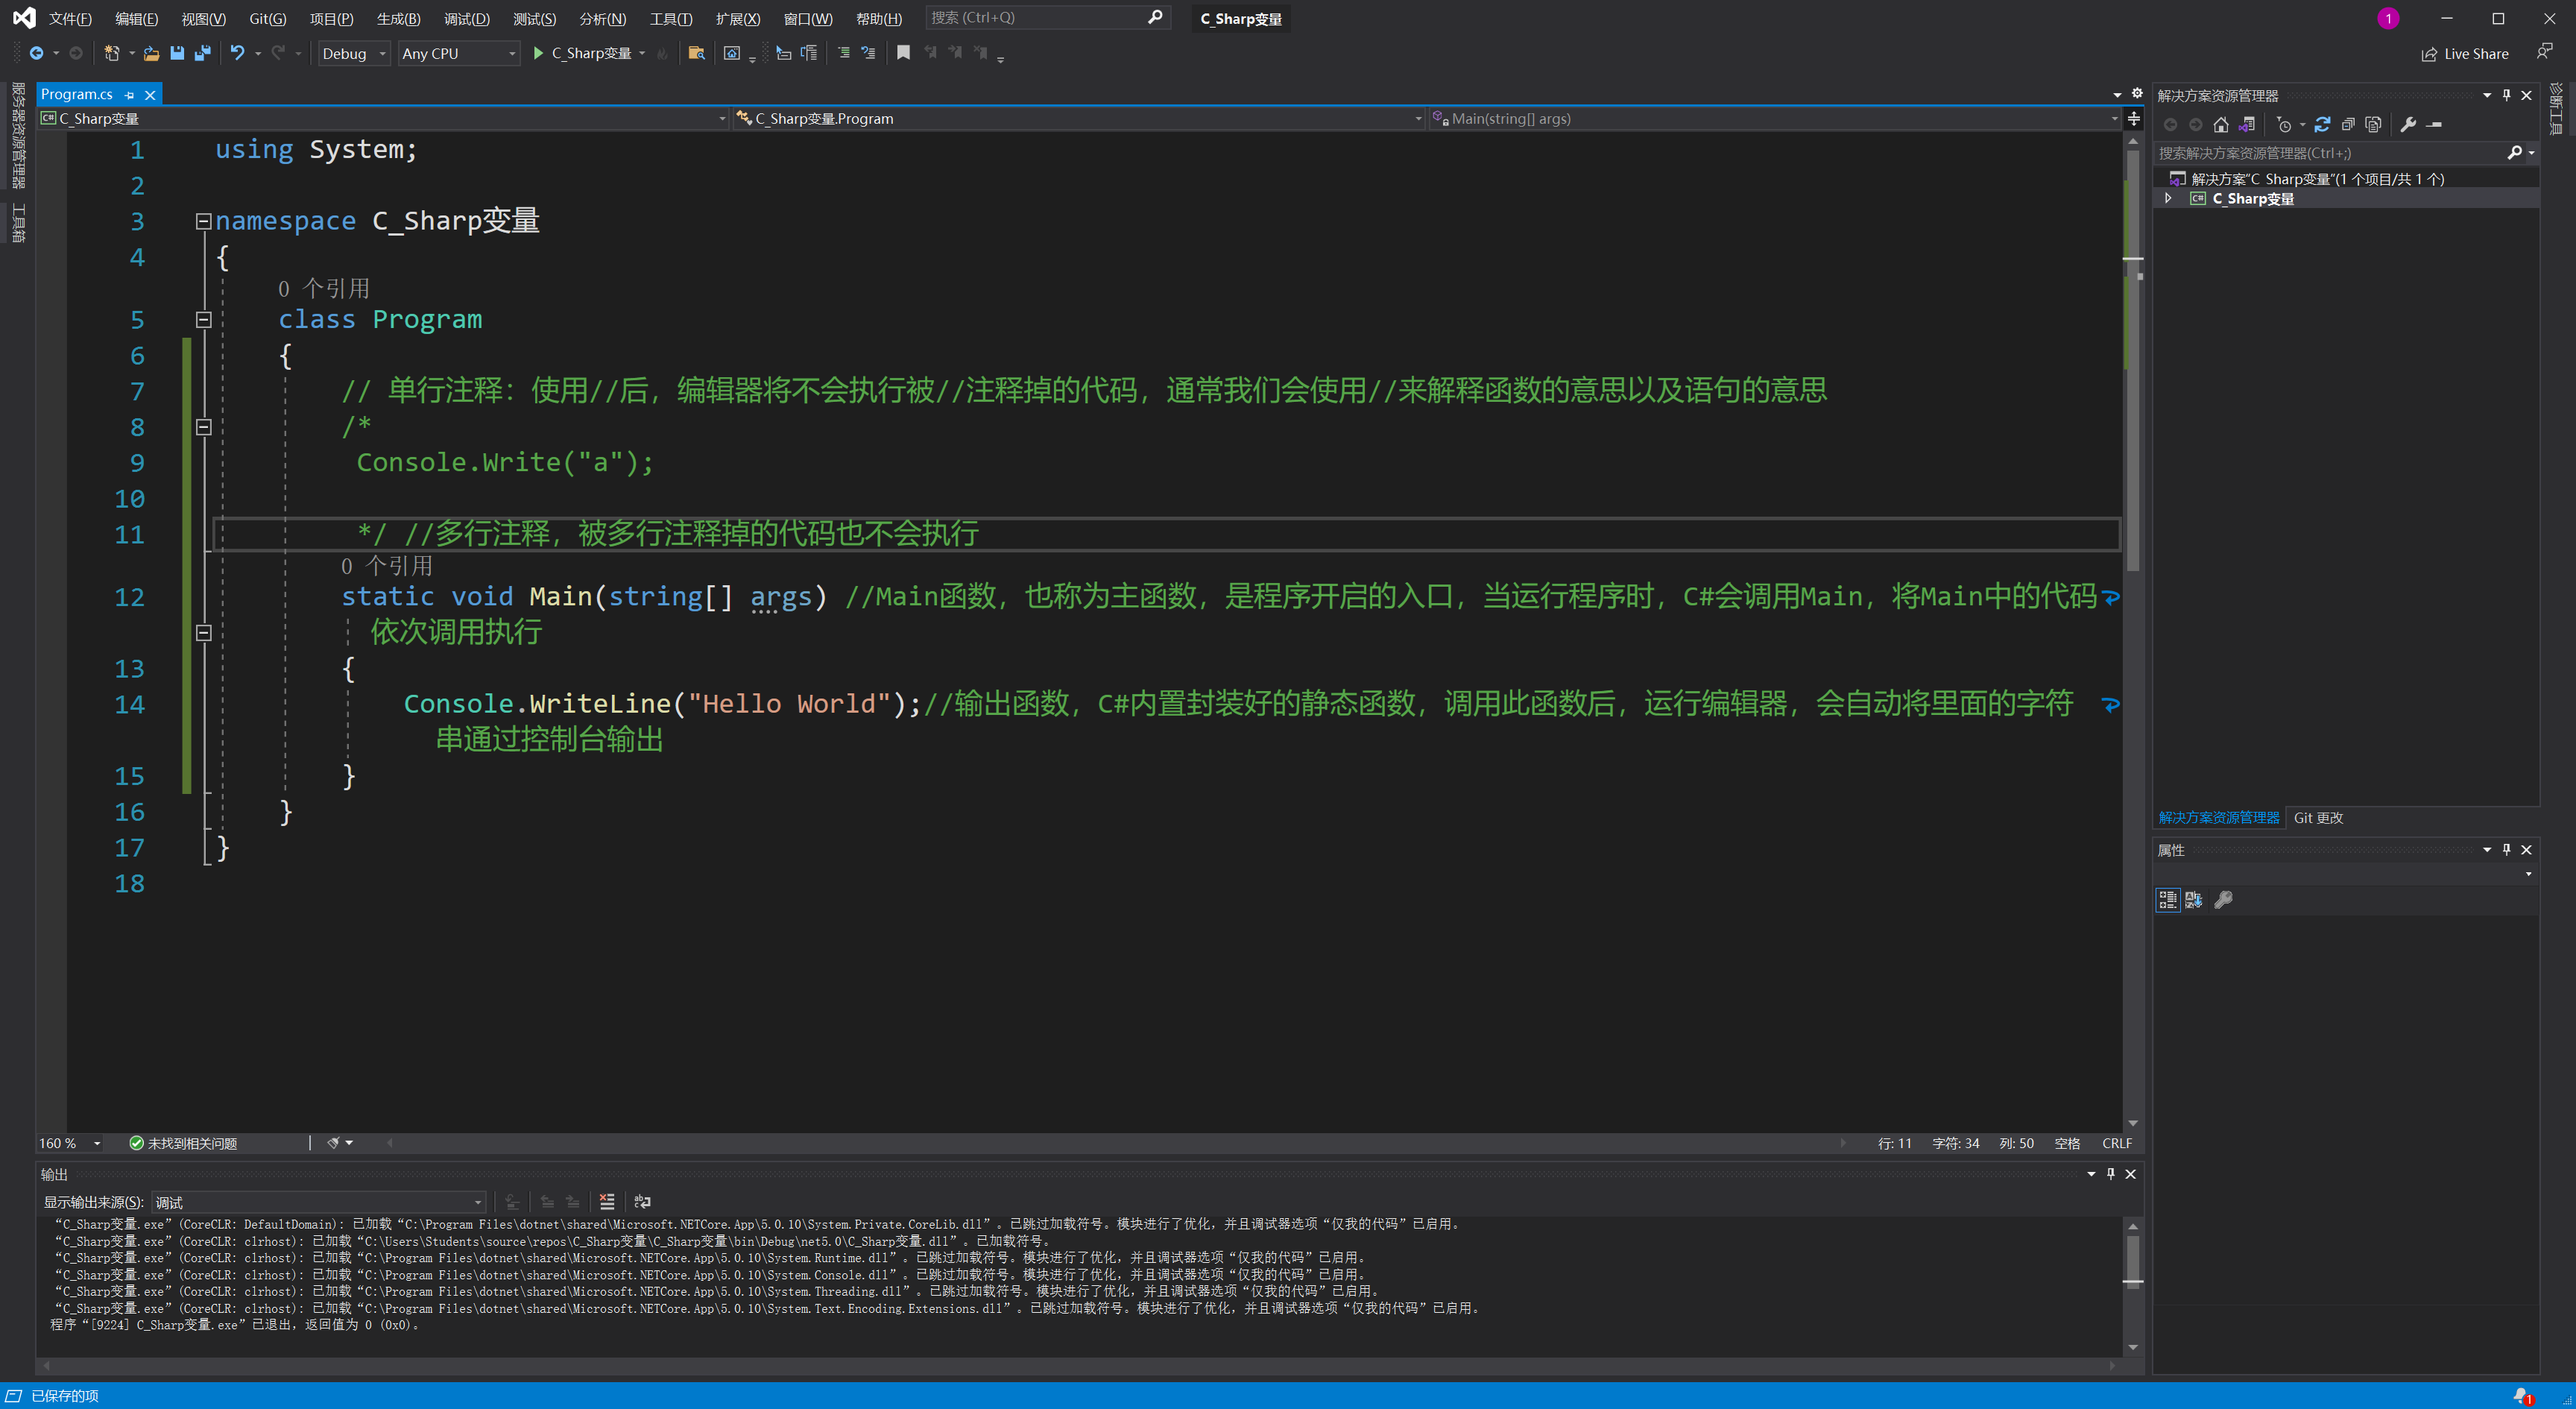Toggle auto-hide pin on Properties panel

[x=2507, y=850]
